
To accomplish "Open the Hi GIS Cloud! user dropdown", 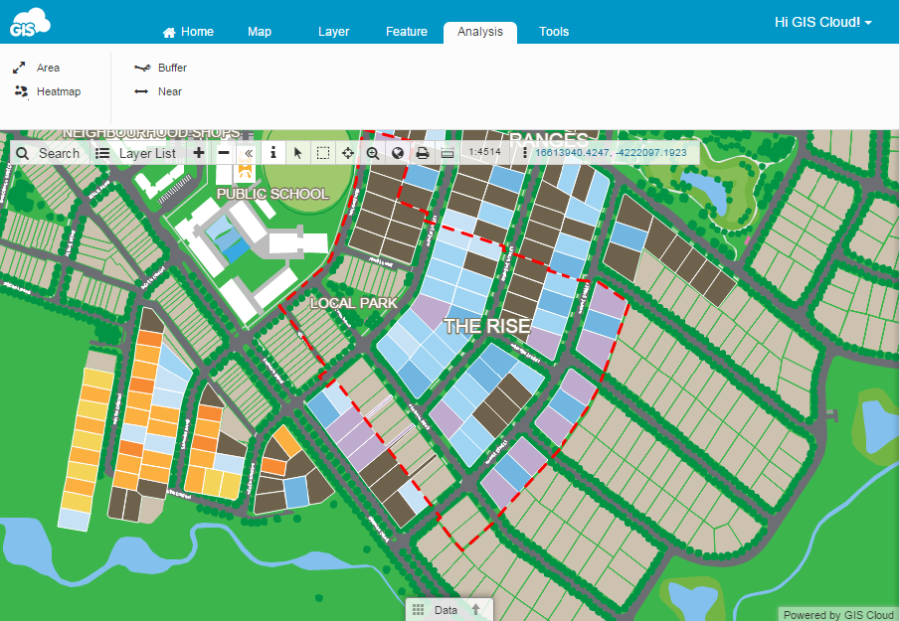I will [x=823, y=22].
